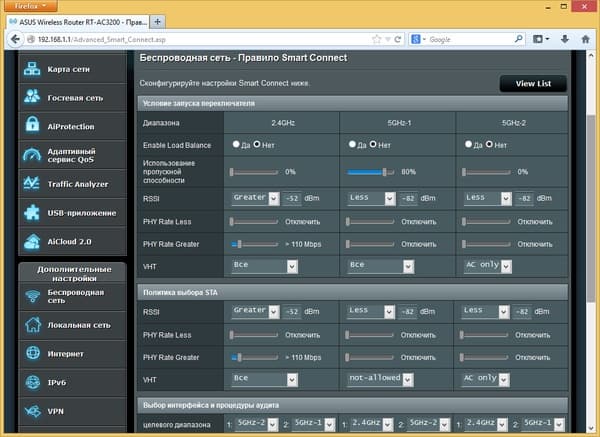Switch to ASUS Wireless Router RT-AC3200 tab
Image resolution: width=600 pixels, height=437 pixels.
pyautogui.click(x=78, y=22)
